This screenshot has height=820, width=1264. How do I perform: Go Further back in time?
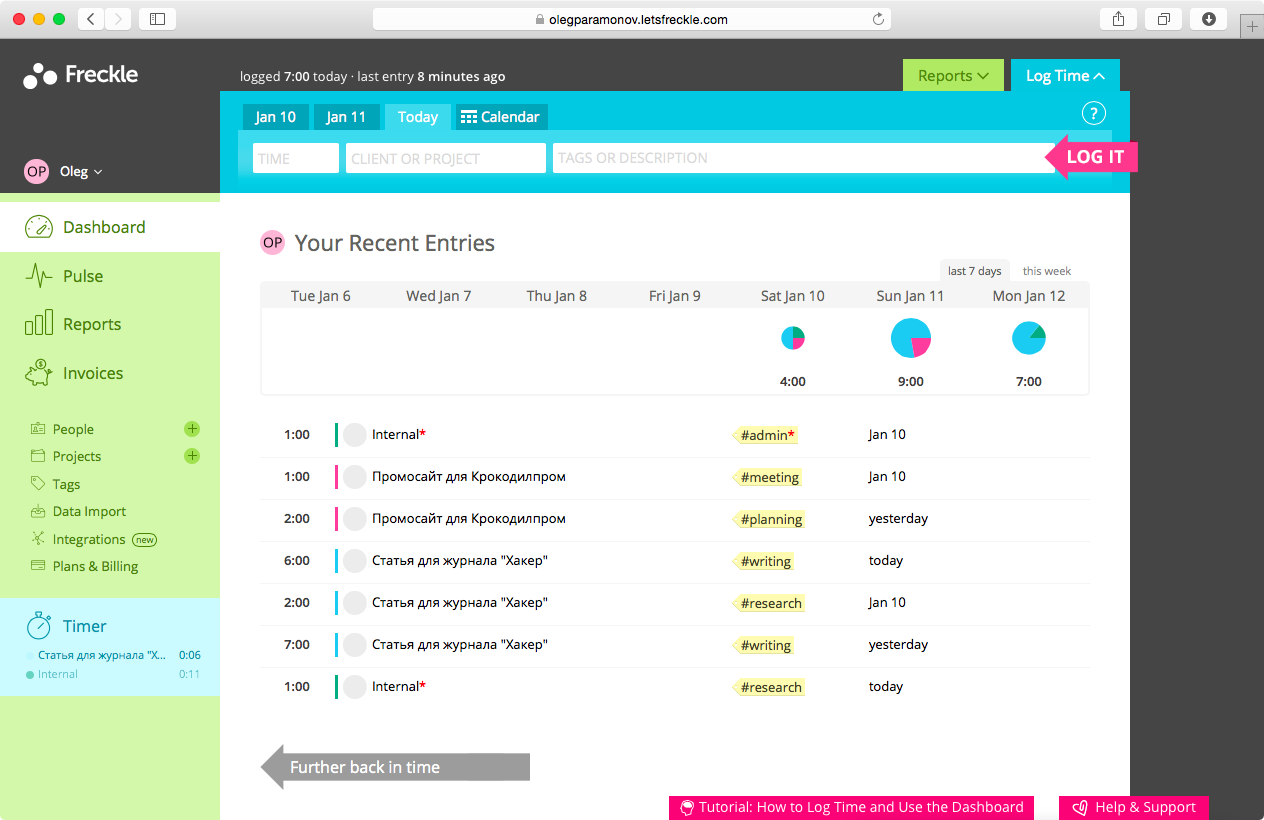tap(395, 767)
